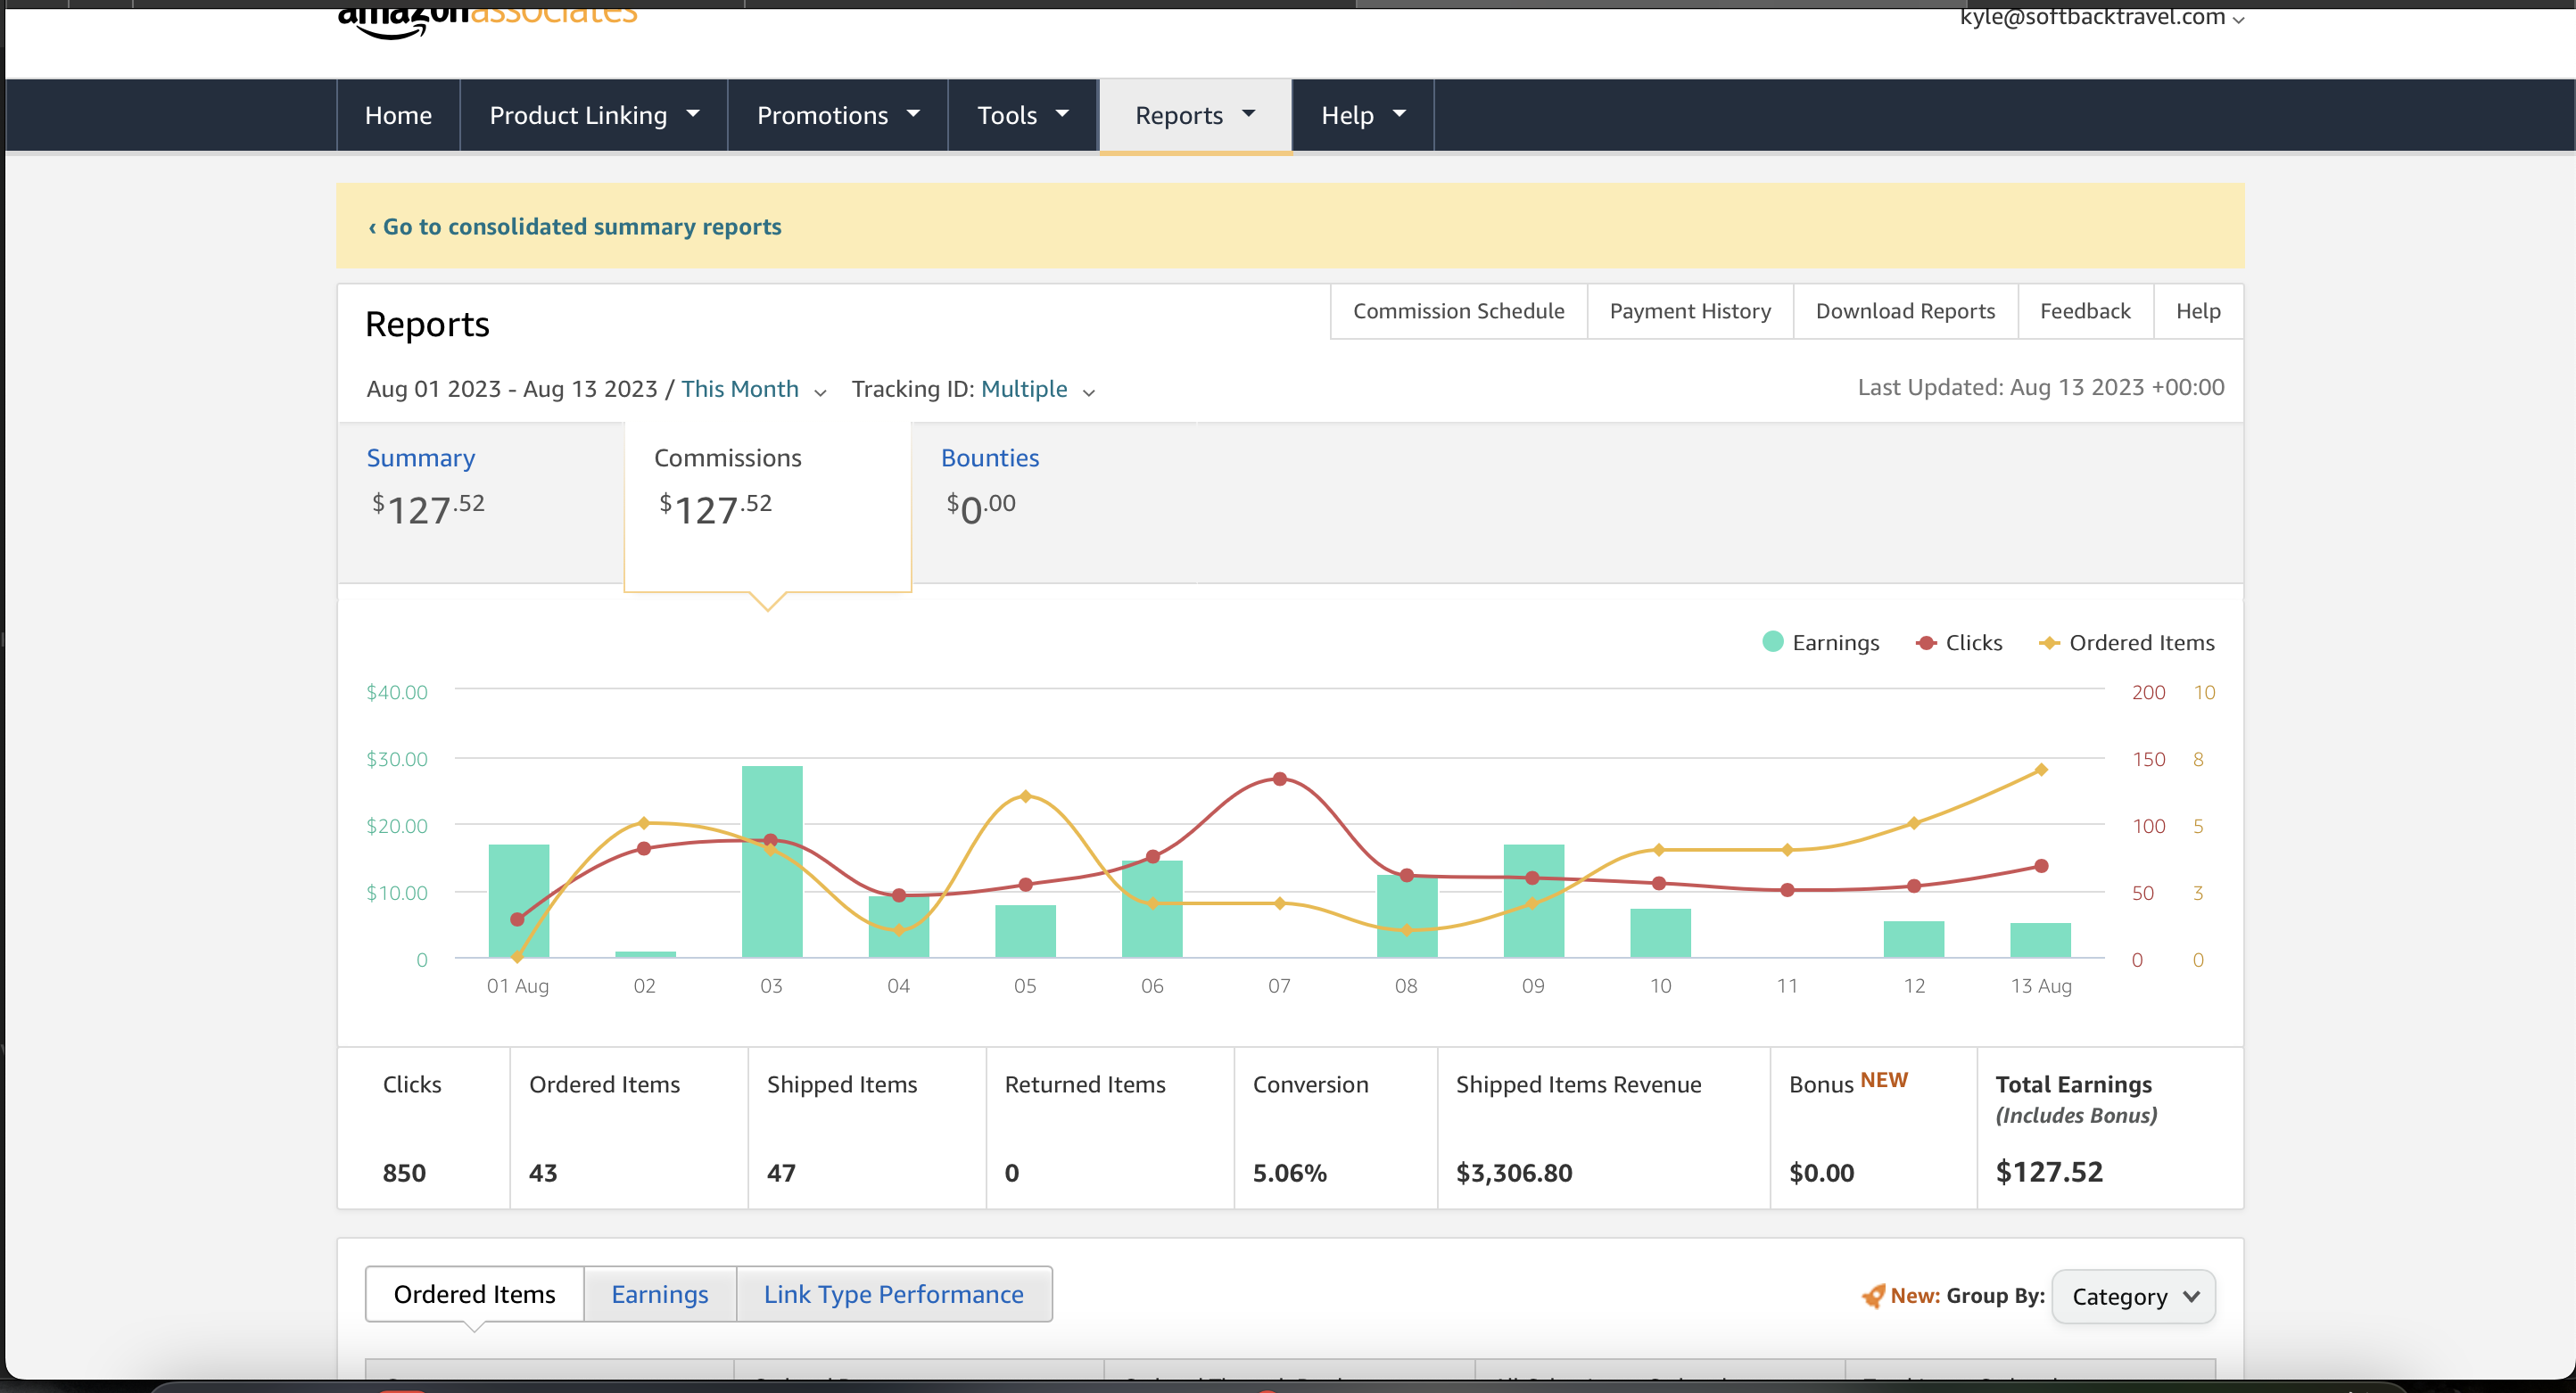
Task: Toggle Ordered Items series in legend
Action: pos(2127,642)
